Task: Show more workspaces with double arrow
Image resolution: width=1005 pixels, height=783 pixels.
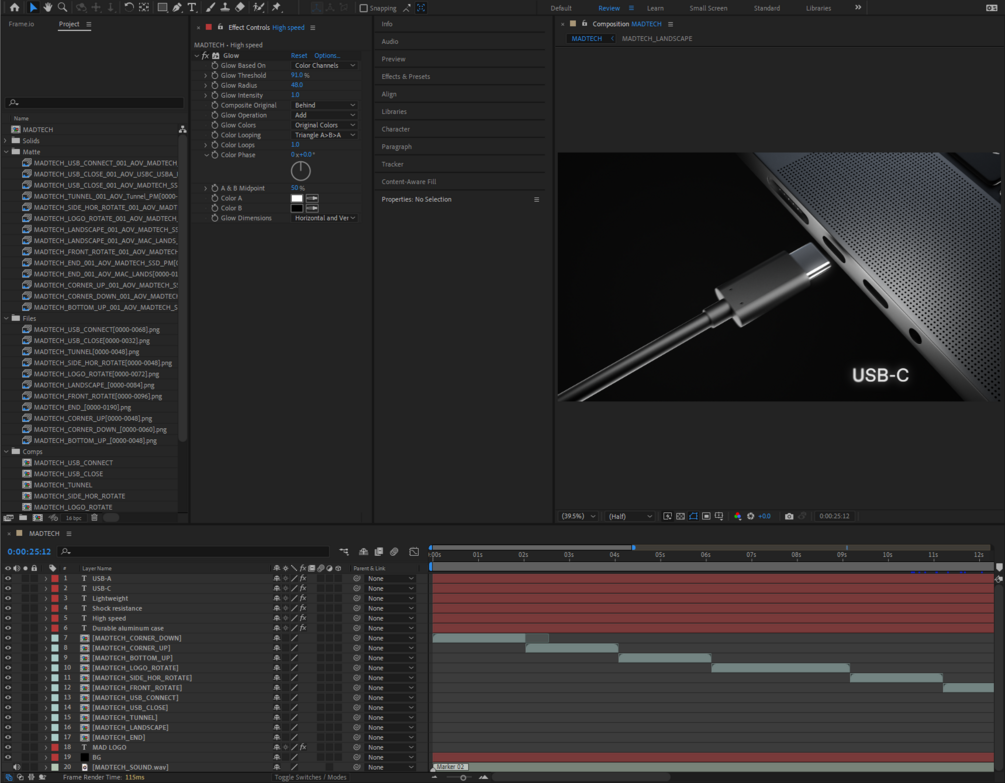Action: click(858, 8)
